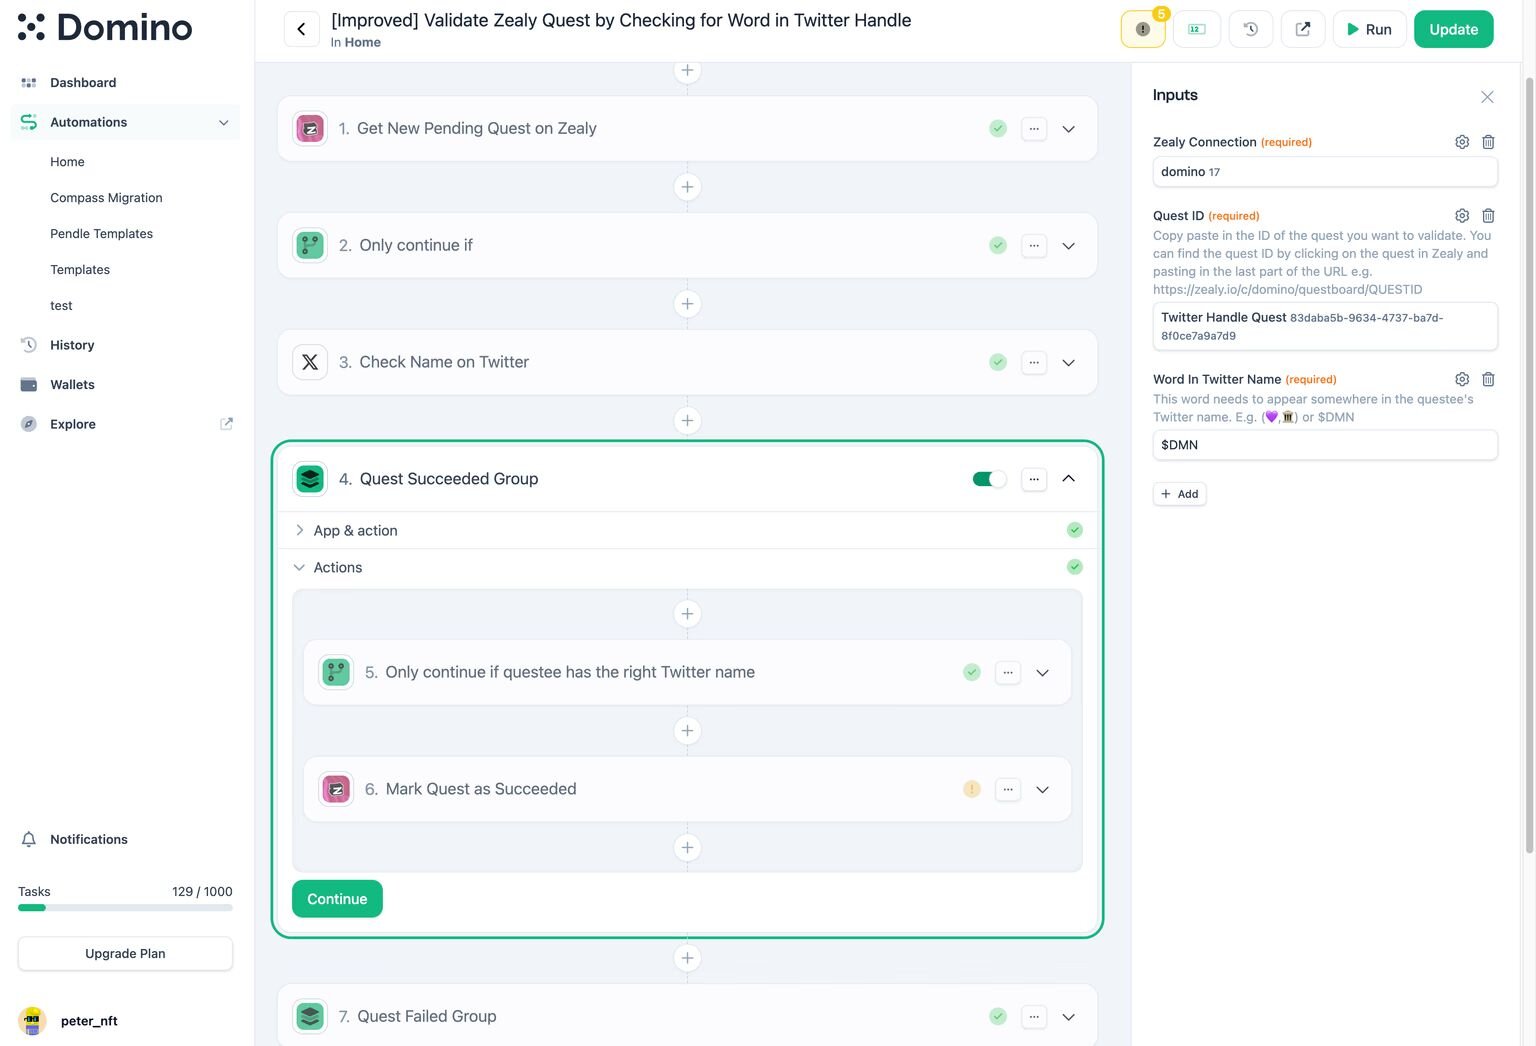Click the share external-link icon in toolbar
The width and height of the screenshot is (1536, 1046).
tap(1303, 29)
